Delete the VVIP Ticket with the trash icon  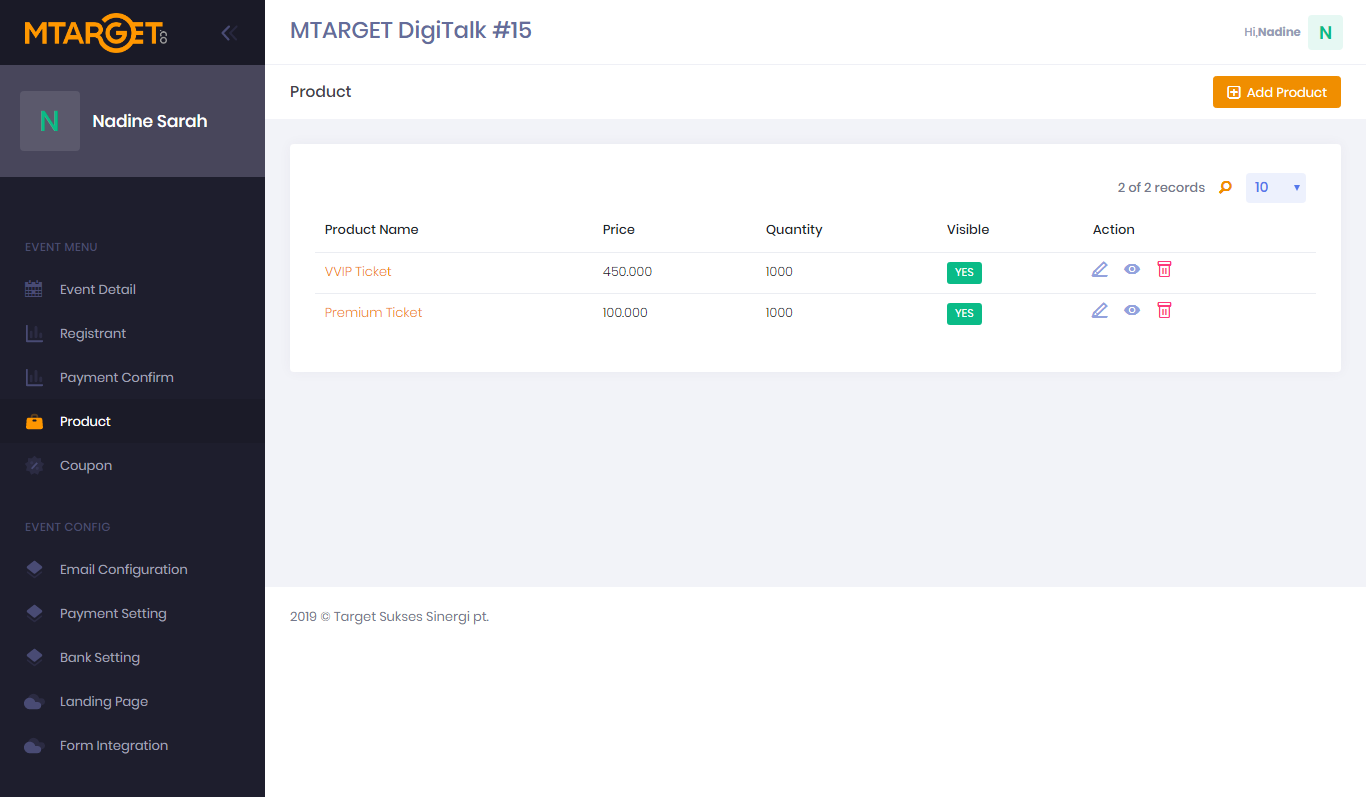tap(1164, 269)
